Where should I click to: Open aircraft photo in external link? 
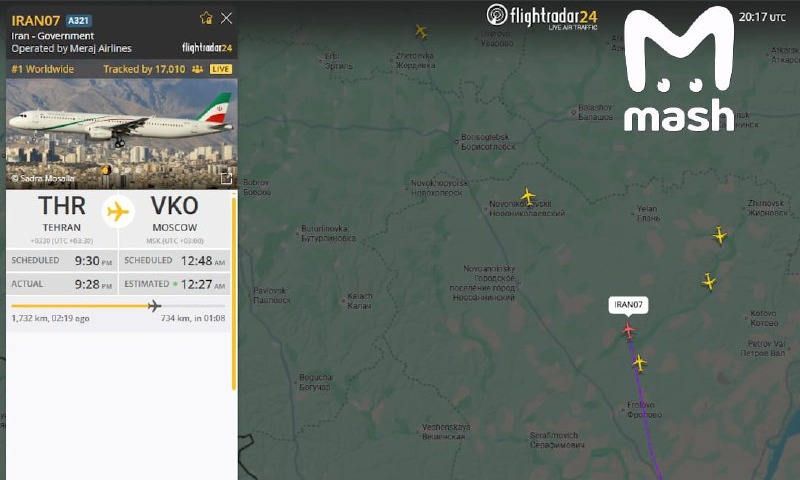[226, 179]
